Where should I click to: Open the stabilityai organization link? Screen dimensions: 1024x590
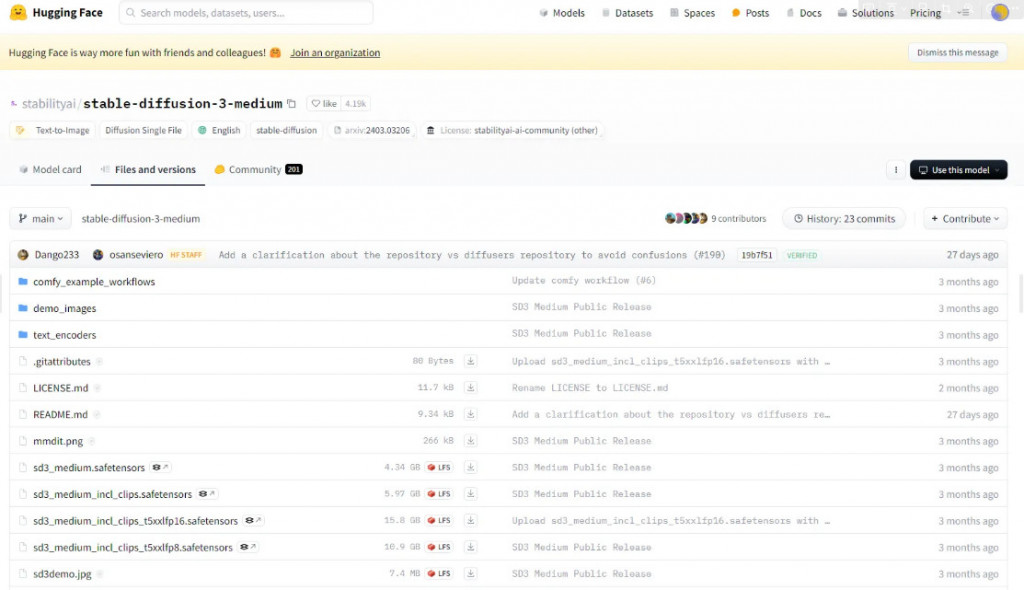(x=48, y=103)
